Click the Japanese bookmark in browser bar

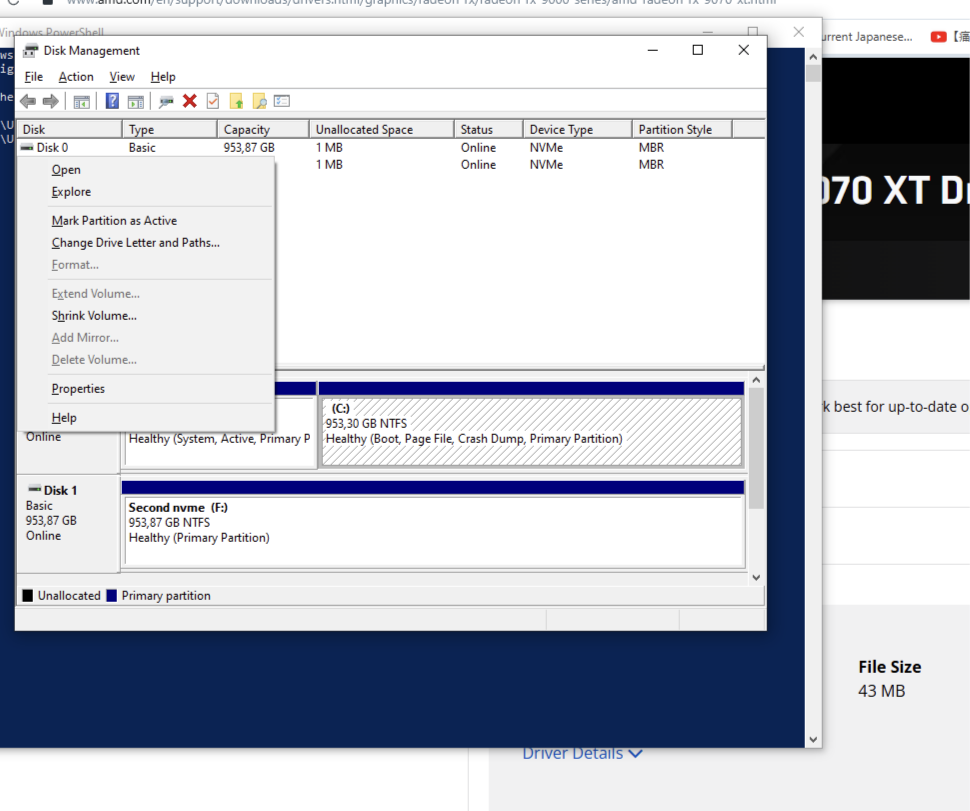pos(867,36)
